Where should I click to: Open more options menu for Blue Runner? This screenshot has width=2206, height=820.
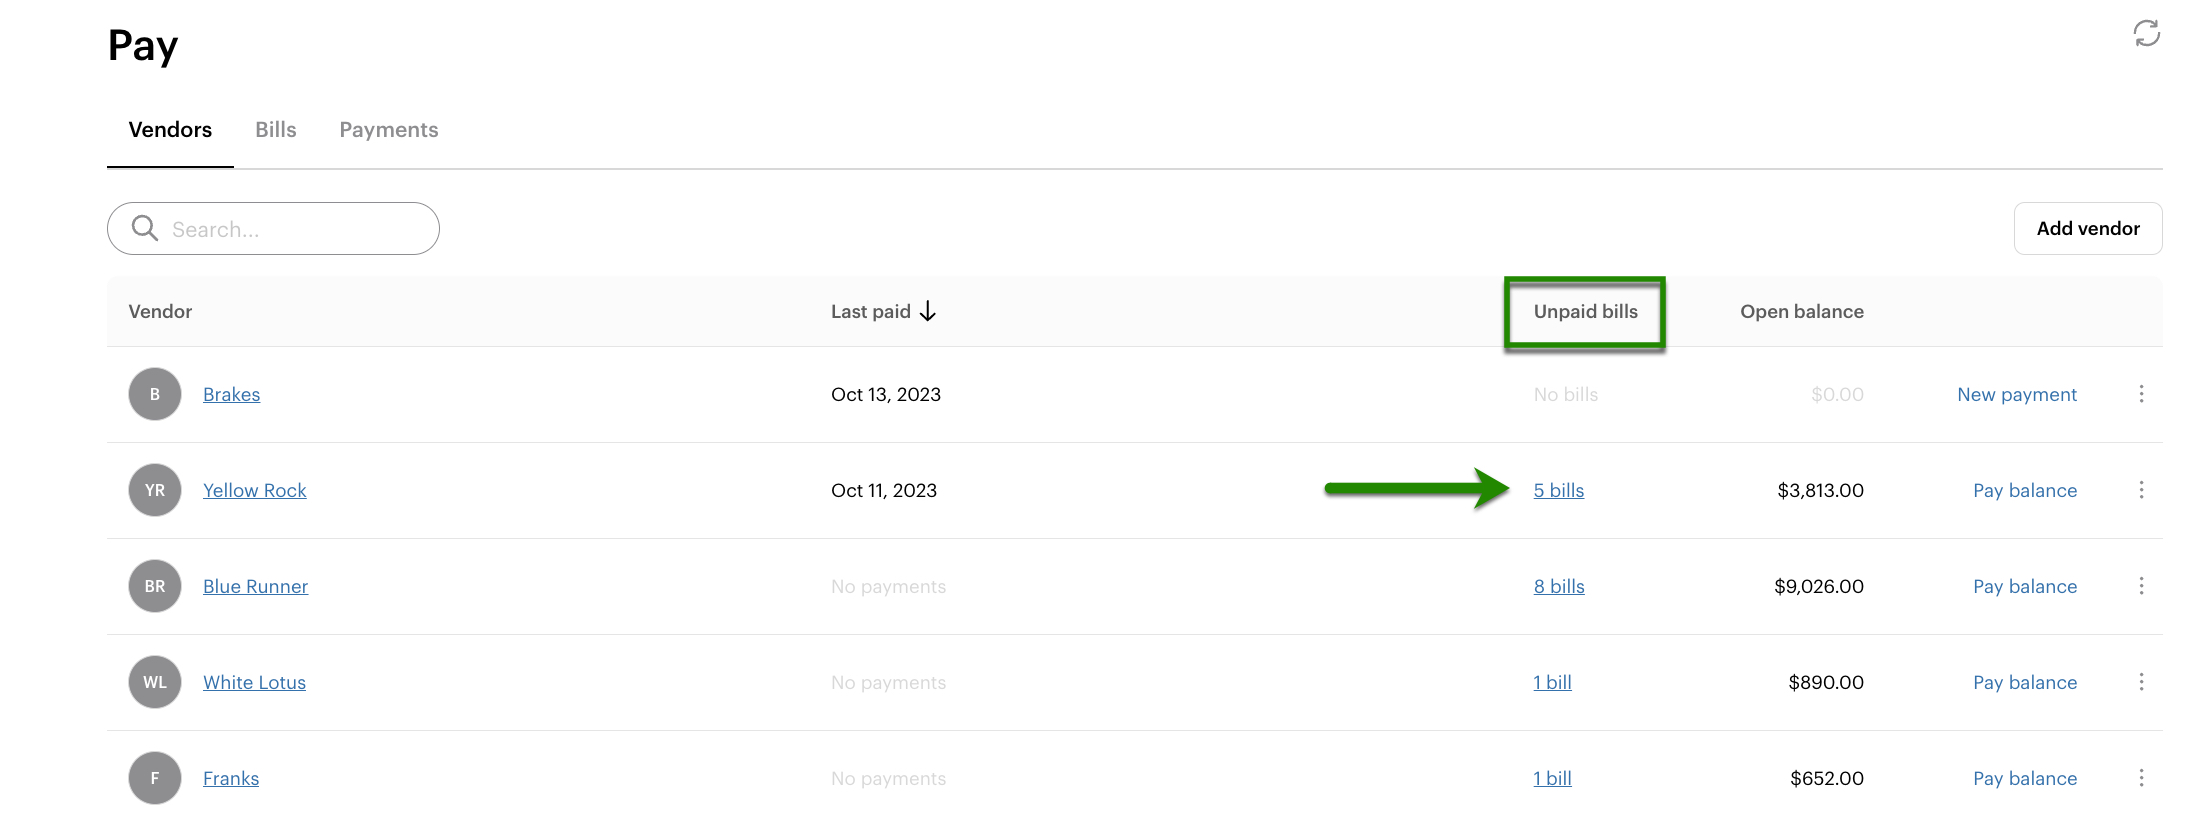click(2141, 586)
